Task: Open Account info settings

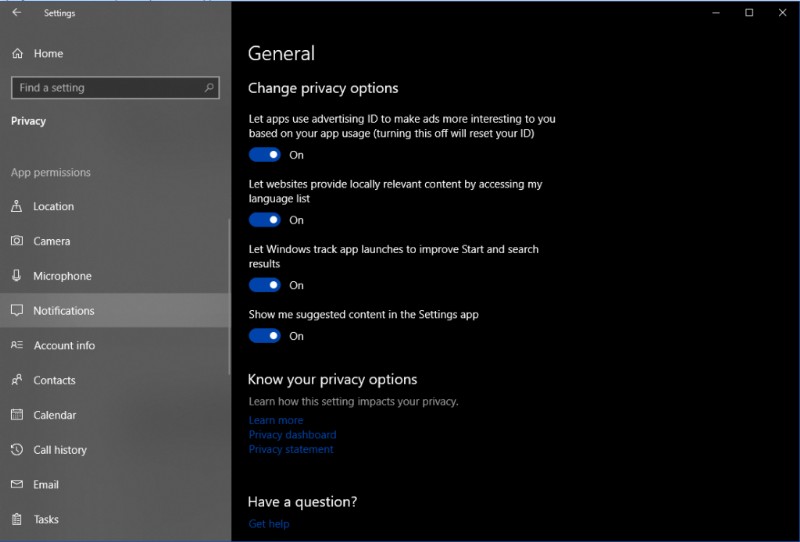Action: pos(115,345)
